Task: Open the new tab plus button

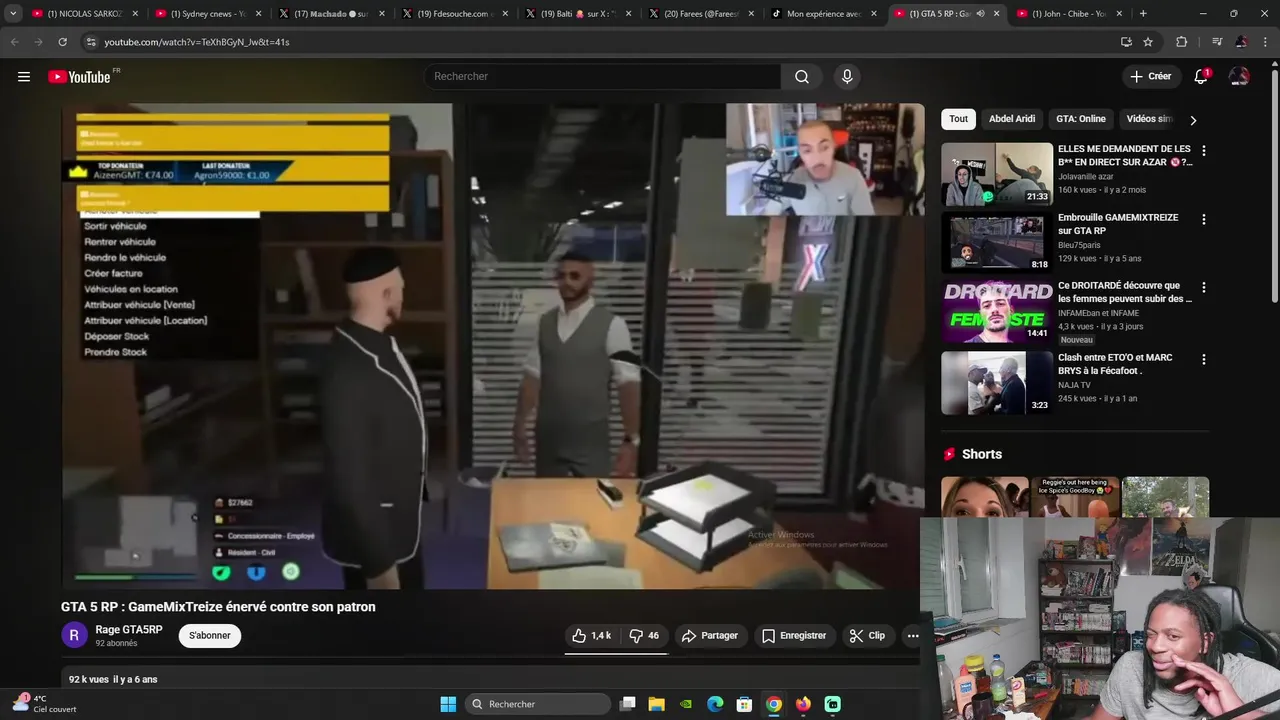Action: [1143, 14]
